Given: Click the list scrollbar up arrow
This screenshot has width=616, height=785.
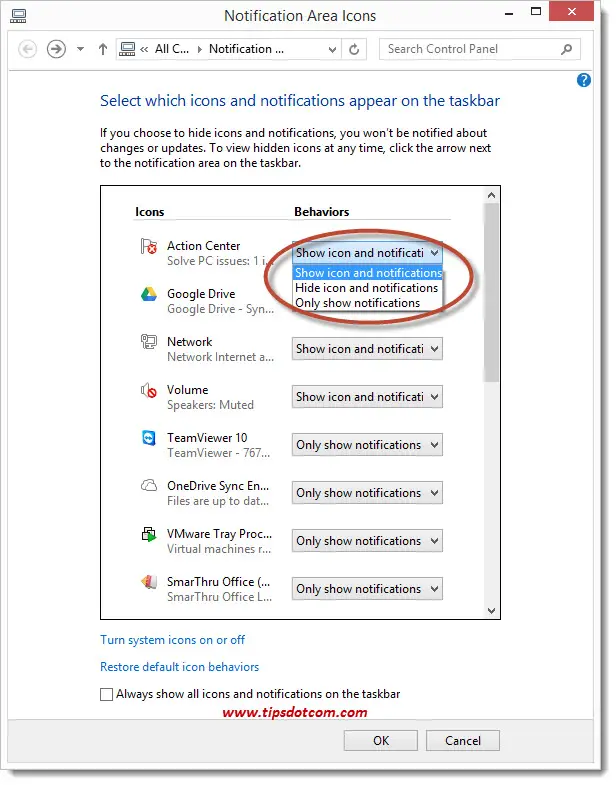Looking at the screenshot, I should (x=491, y=195).
